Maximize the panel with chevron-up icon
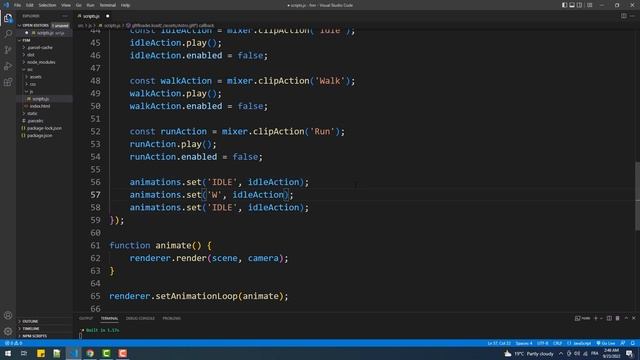 (x=626, y=318)
